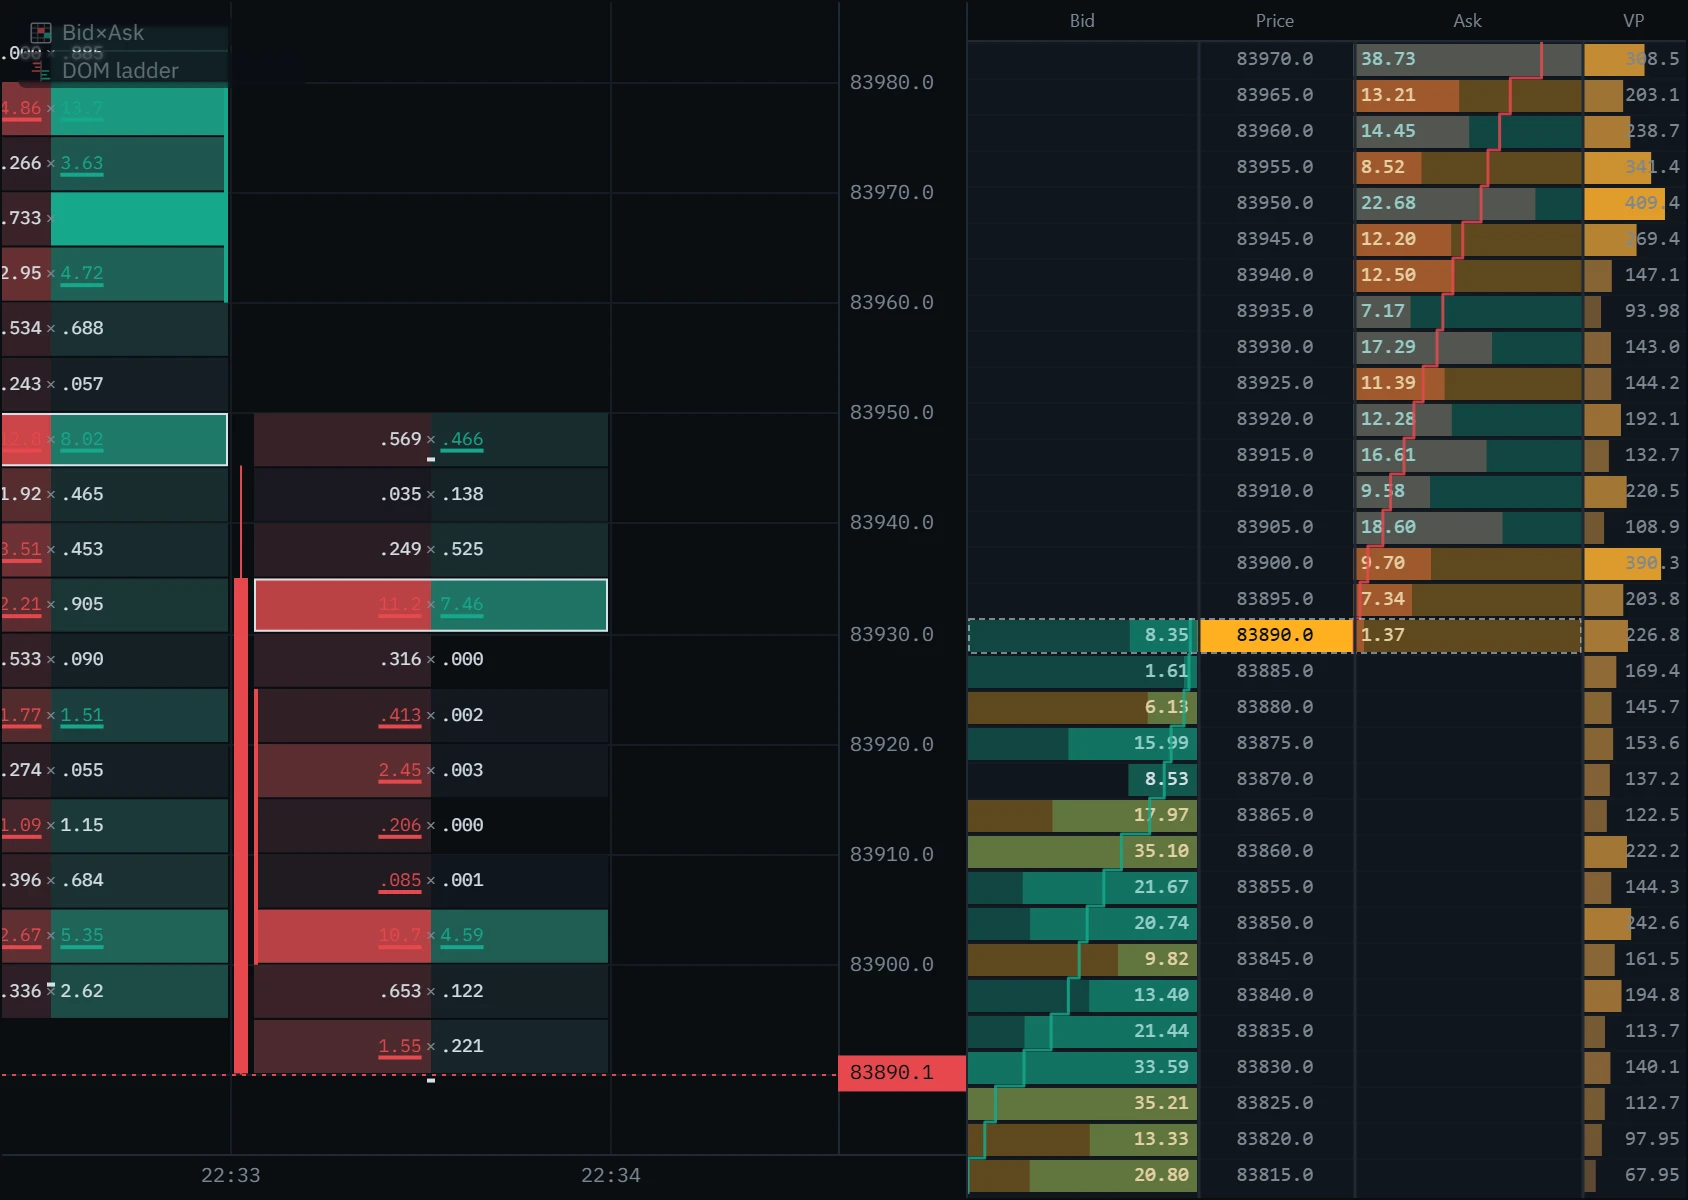This screenshot has width=1688, height=1200.
Task: Click footprint cell .653 × .122
Action: pos(431,991)
